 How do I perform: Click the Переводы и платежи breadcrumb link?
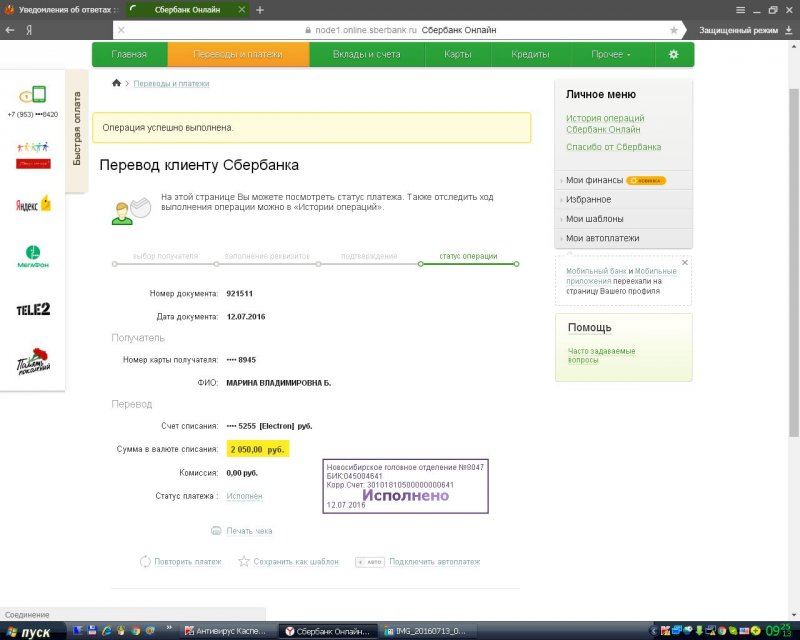[171, 83]
